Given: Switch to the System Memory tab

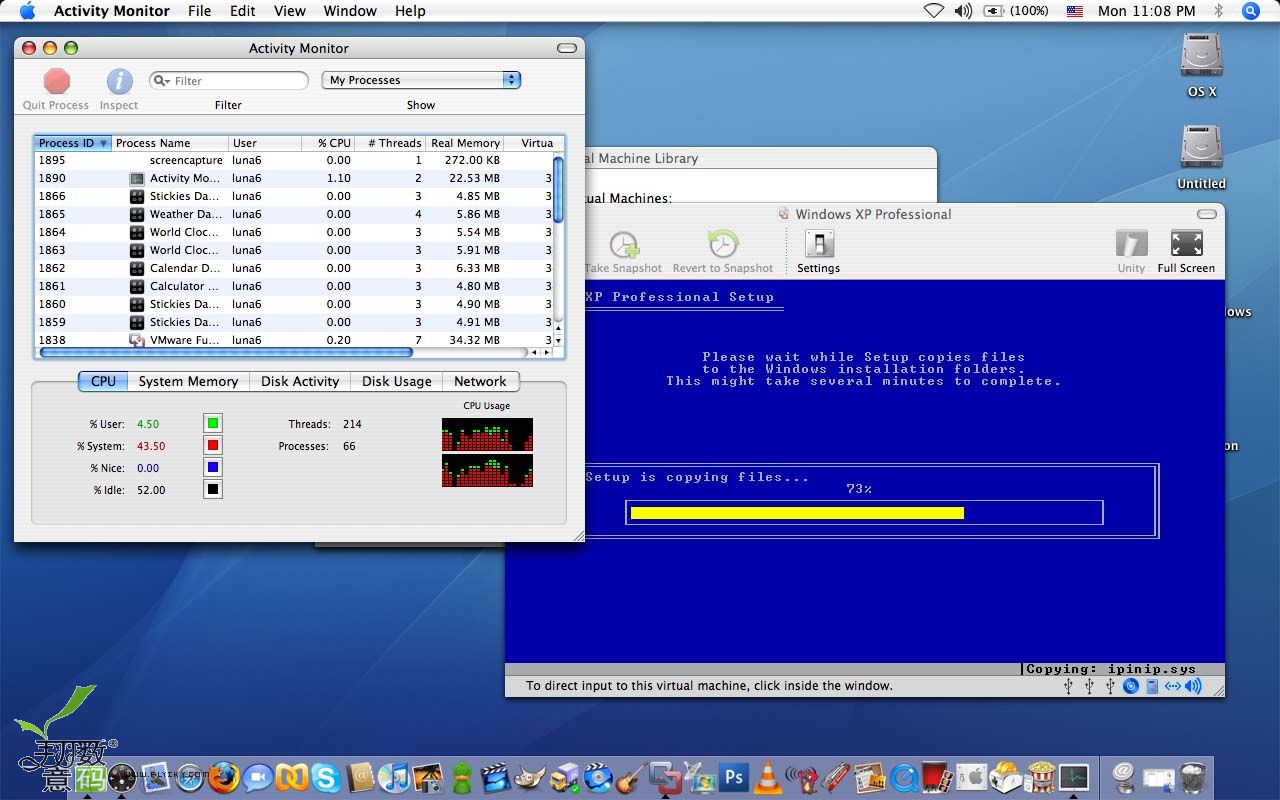Looking at the screenshot, I should (x=188, y=381).
